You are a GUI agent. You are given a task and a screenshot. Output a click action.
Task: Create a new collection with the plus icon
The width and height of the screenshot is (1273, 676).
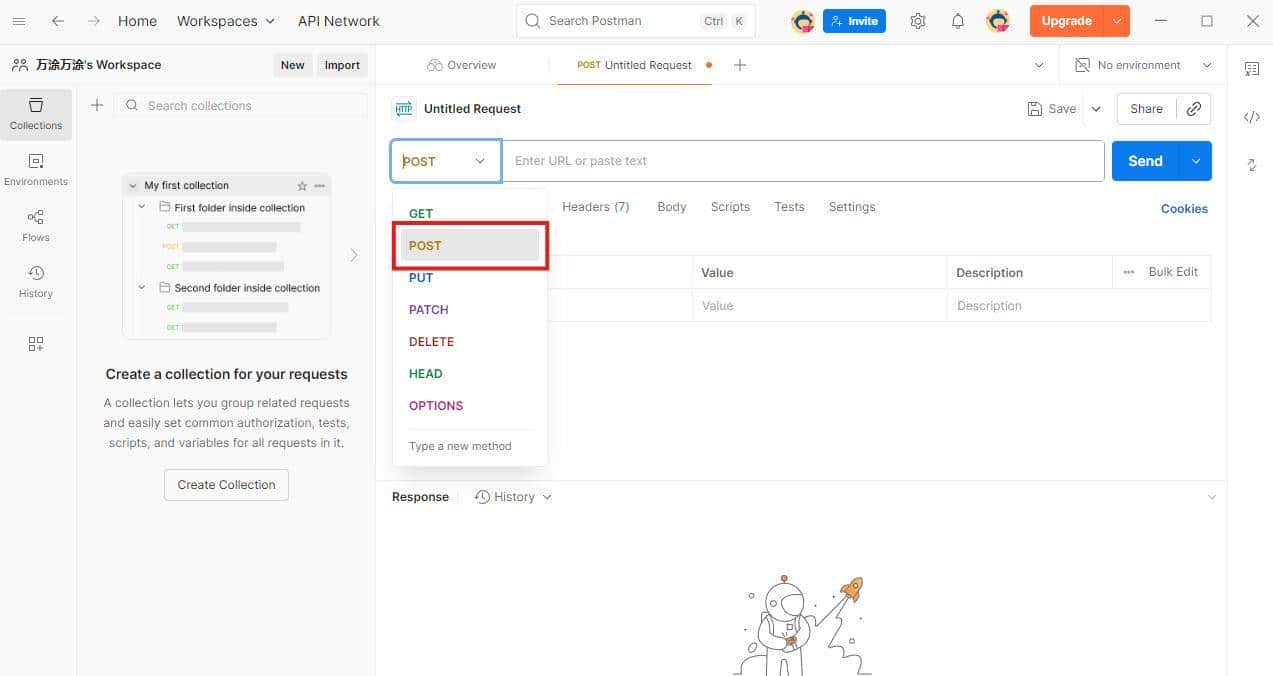click(x=96, y=105)
